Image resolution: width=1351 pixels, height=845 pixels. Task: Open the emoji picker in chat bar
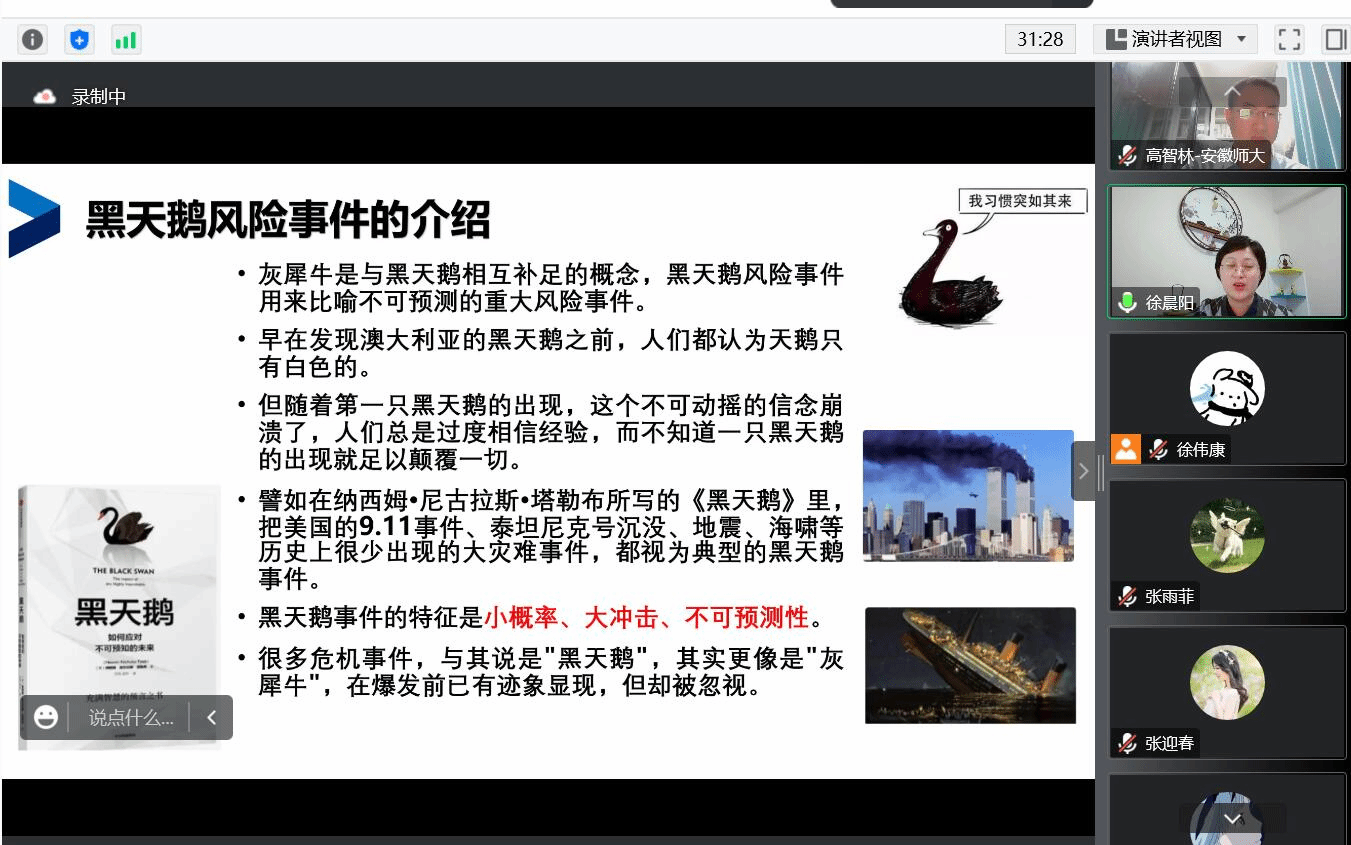tap(45, 717)
